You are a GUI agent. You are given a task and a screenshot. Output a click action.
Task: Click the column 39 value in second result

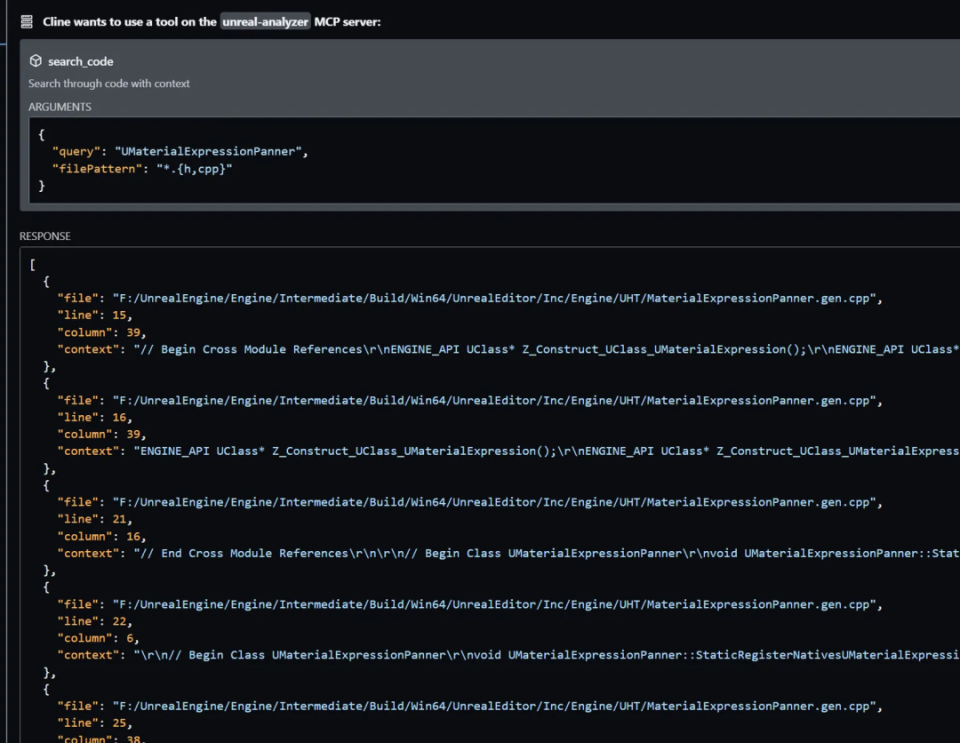point(132,435)
